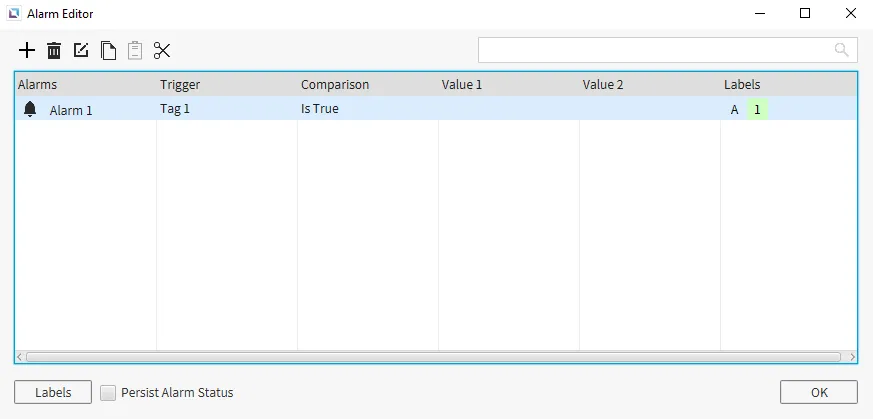Add a new alarm with plus icon
The height and width of the screenshot is (419, 873).
point(27,51)
